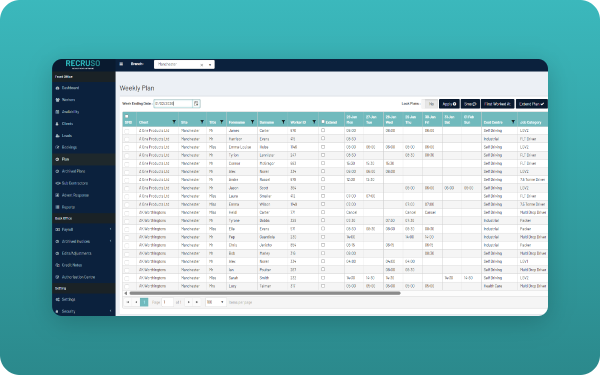Click the First Worked At button
The image size is (600, 375).
[x=497, y=104]
